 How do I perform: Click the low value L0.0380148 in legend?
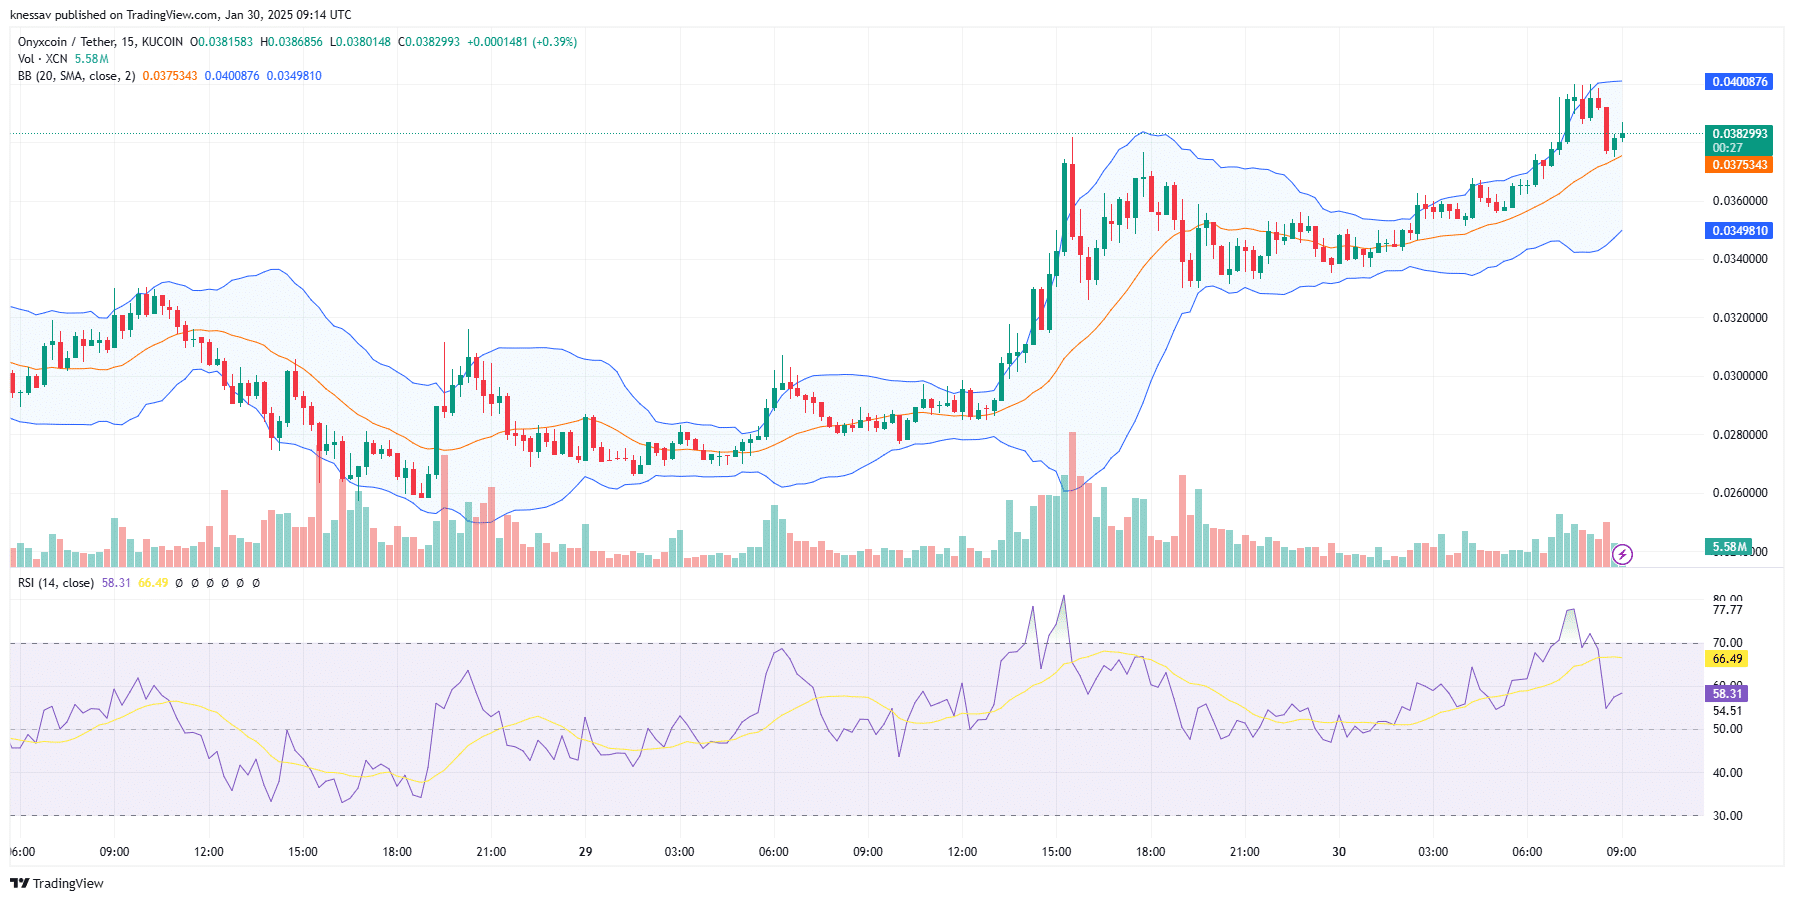point(360,42)
